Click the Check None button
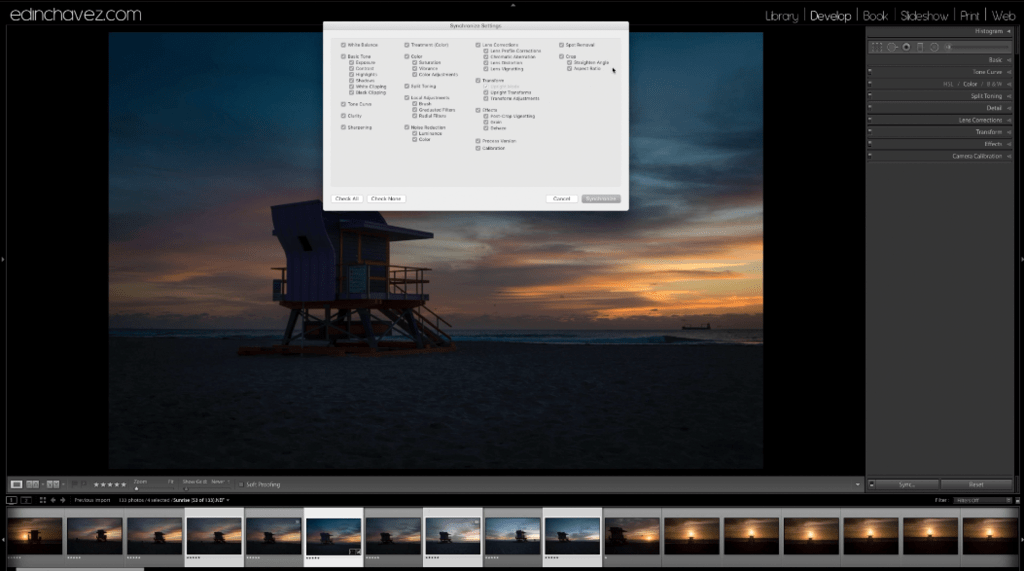1024x571 pixels. (x=386, y=199)
